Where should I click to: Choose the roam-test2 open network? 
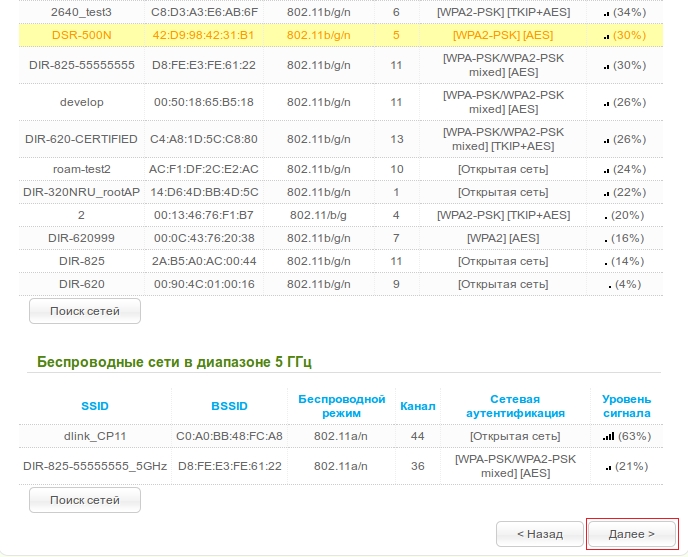82,169
